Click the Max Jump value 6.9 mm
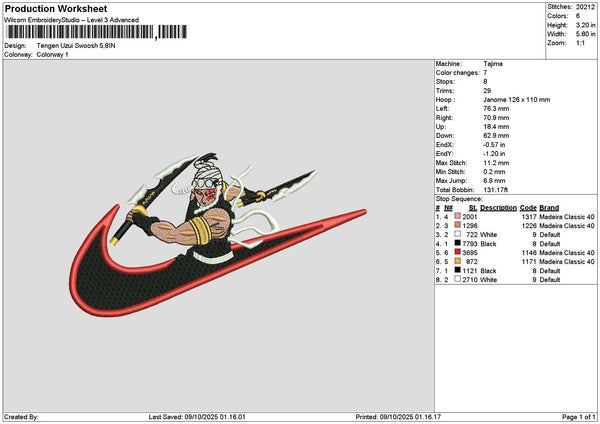 click(x=494, y=181)
